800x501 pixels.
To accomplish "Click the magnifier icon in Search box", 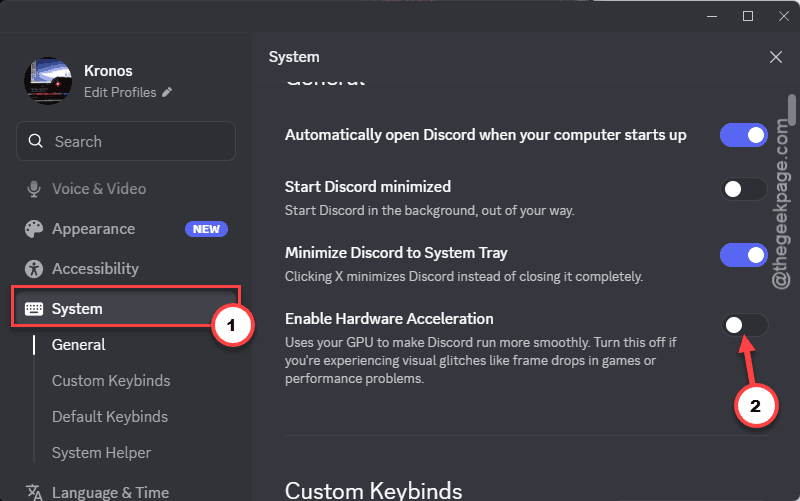I will (x=35, y=141).
